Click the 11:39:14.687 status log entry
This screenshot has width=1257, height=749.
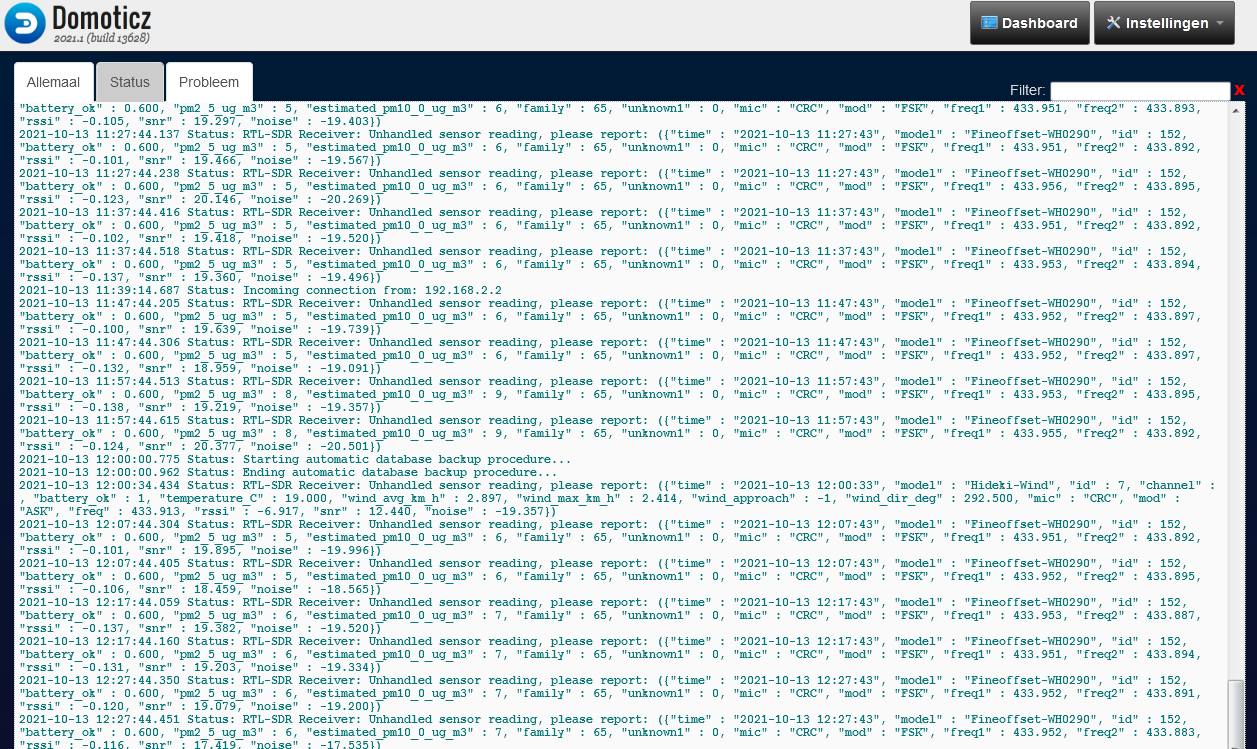click(x=260, y=290)
